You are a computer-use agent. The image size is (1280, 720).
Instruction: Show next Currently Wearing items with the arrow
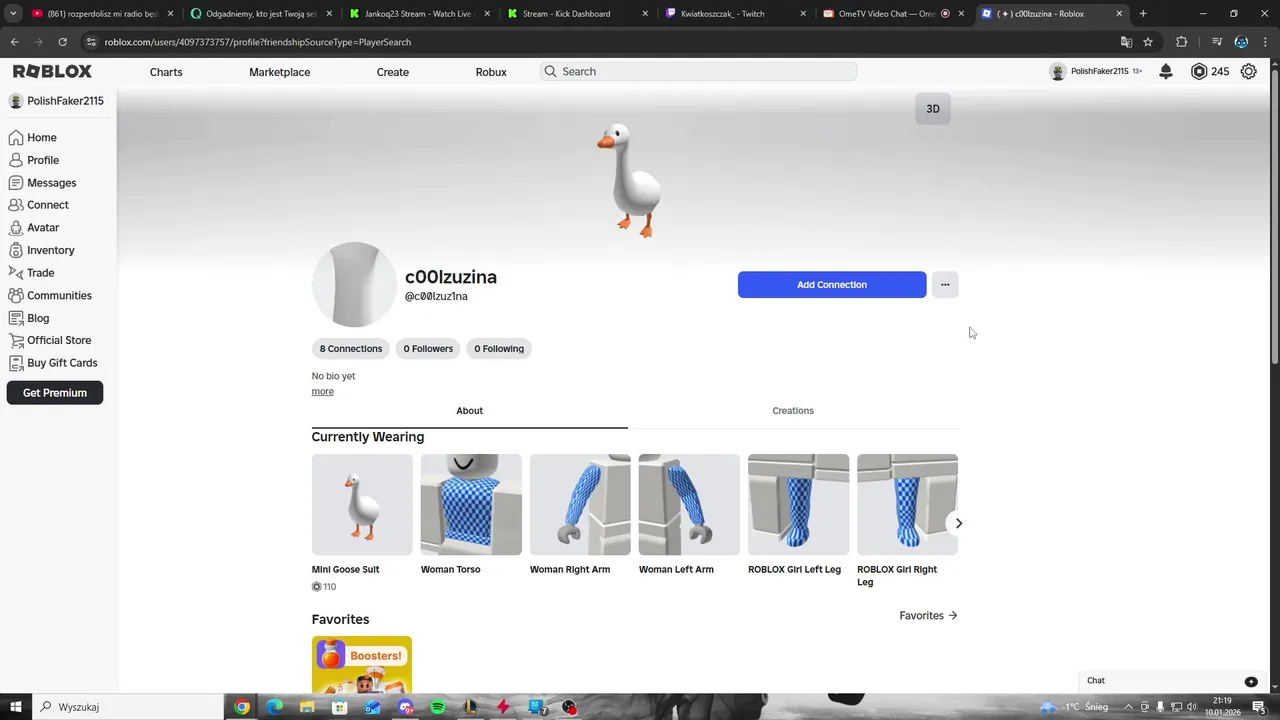[958, 523]
